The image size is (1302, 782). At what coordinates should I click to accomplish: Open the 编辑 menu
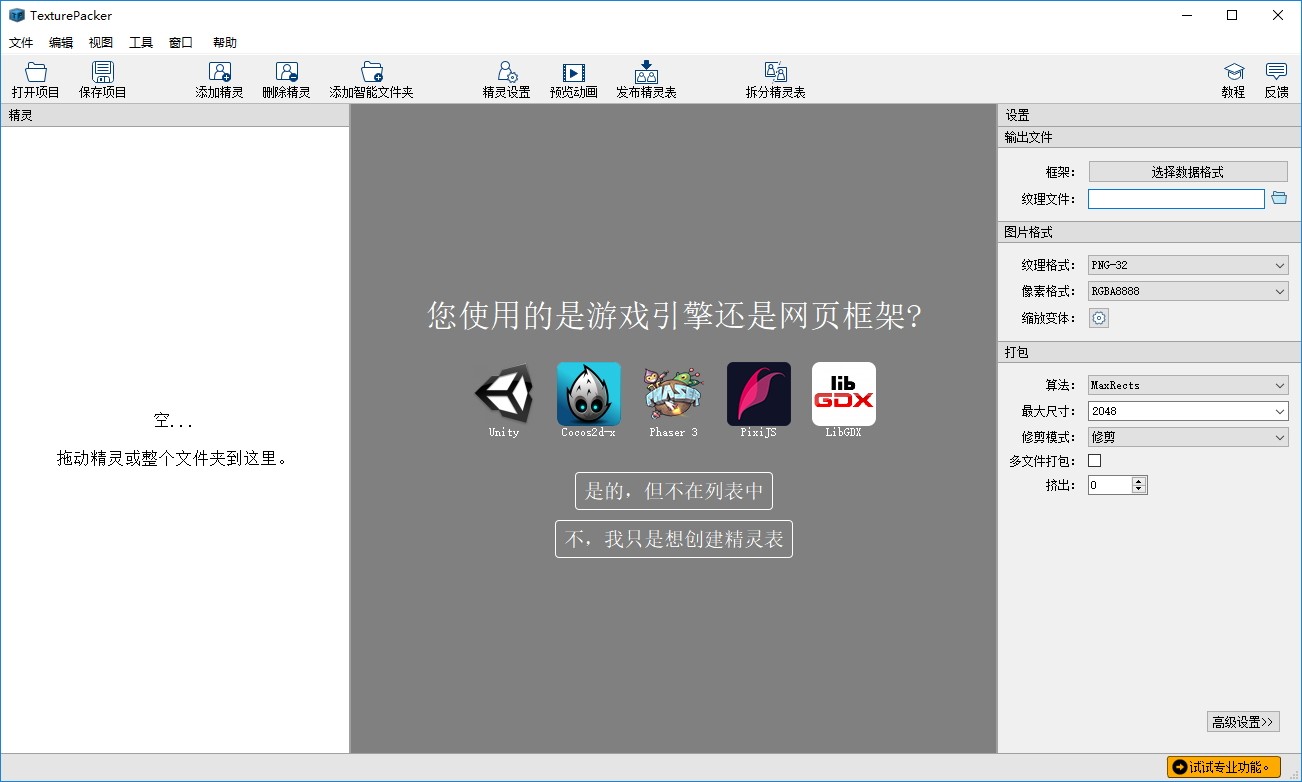tap(61, 43)
